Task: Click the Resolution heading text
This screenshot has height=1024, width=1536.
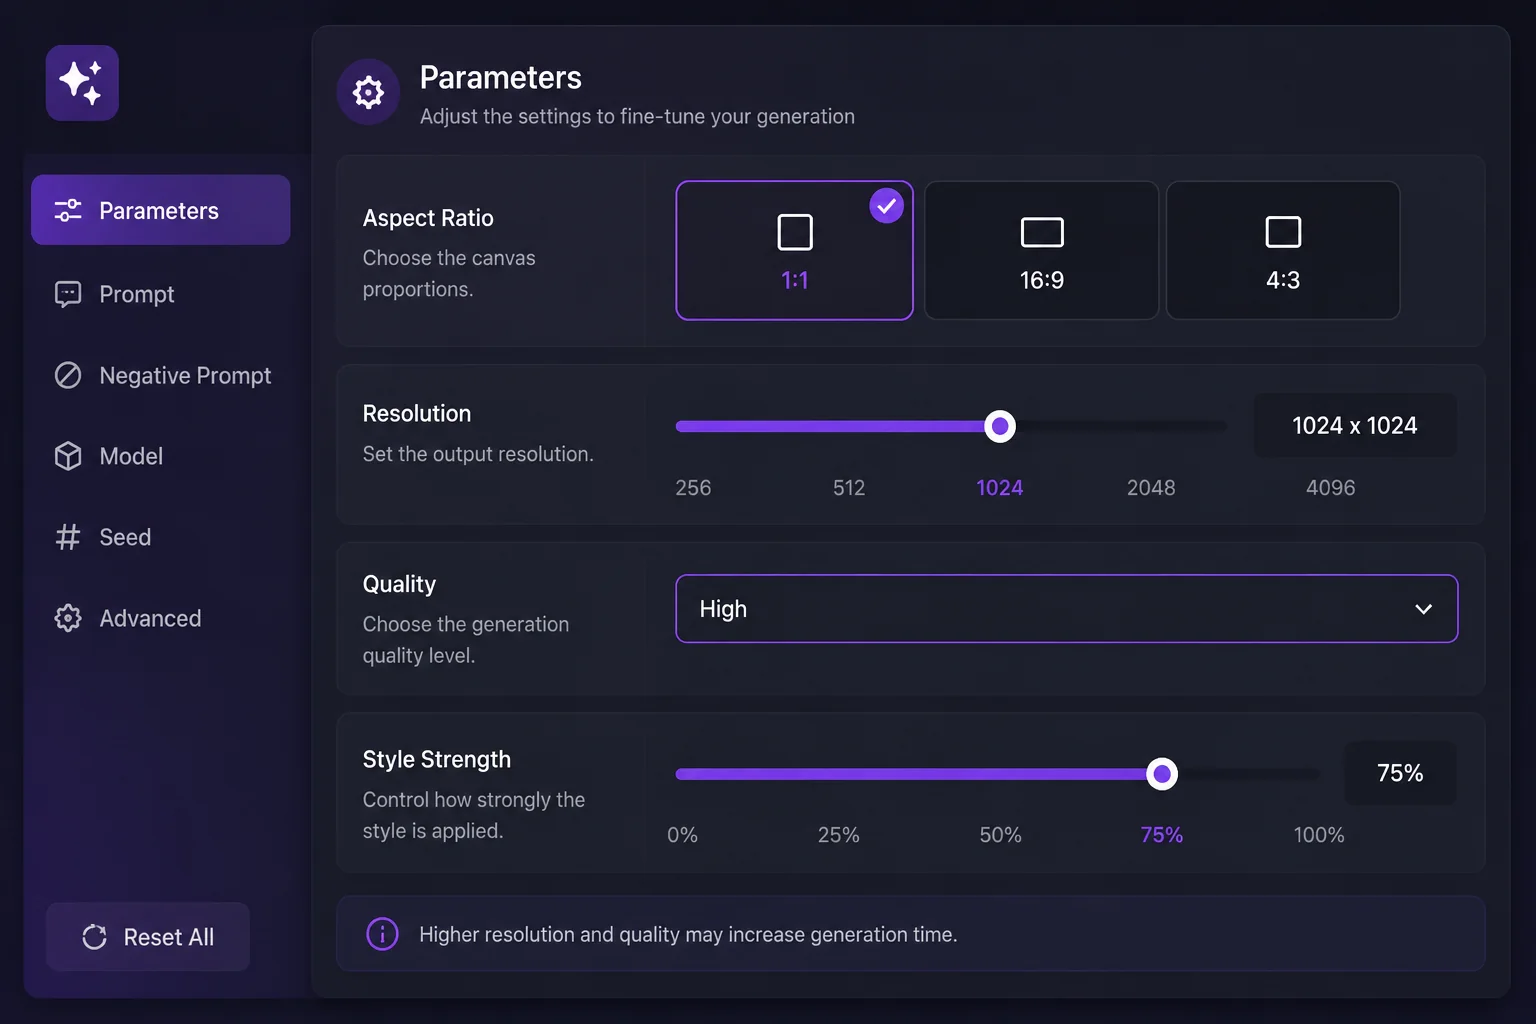Action: (417, 413)
